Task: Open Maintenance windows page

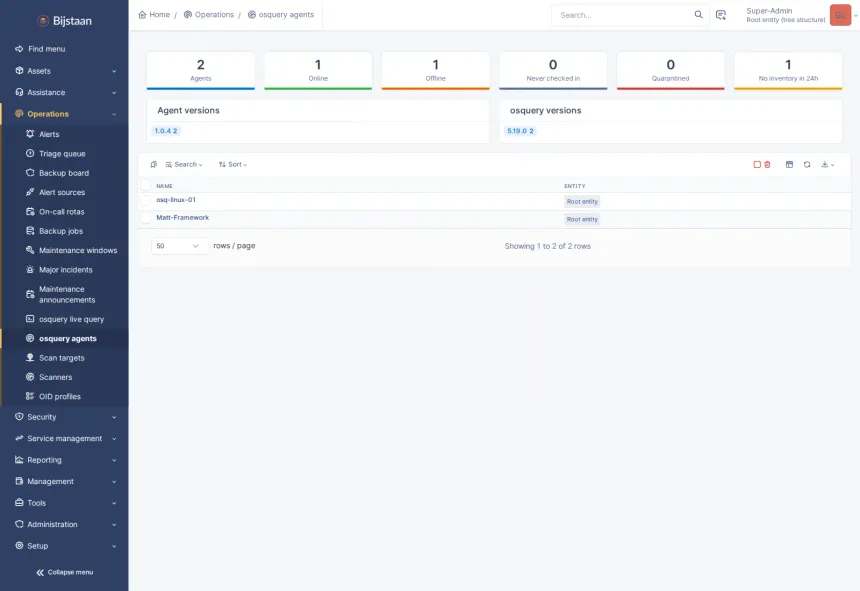Action: coord(78,250)
